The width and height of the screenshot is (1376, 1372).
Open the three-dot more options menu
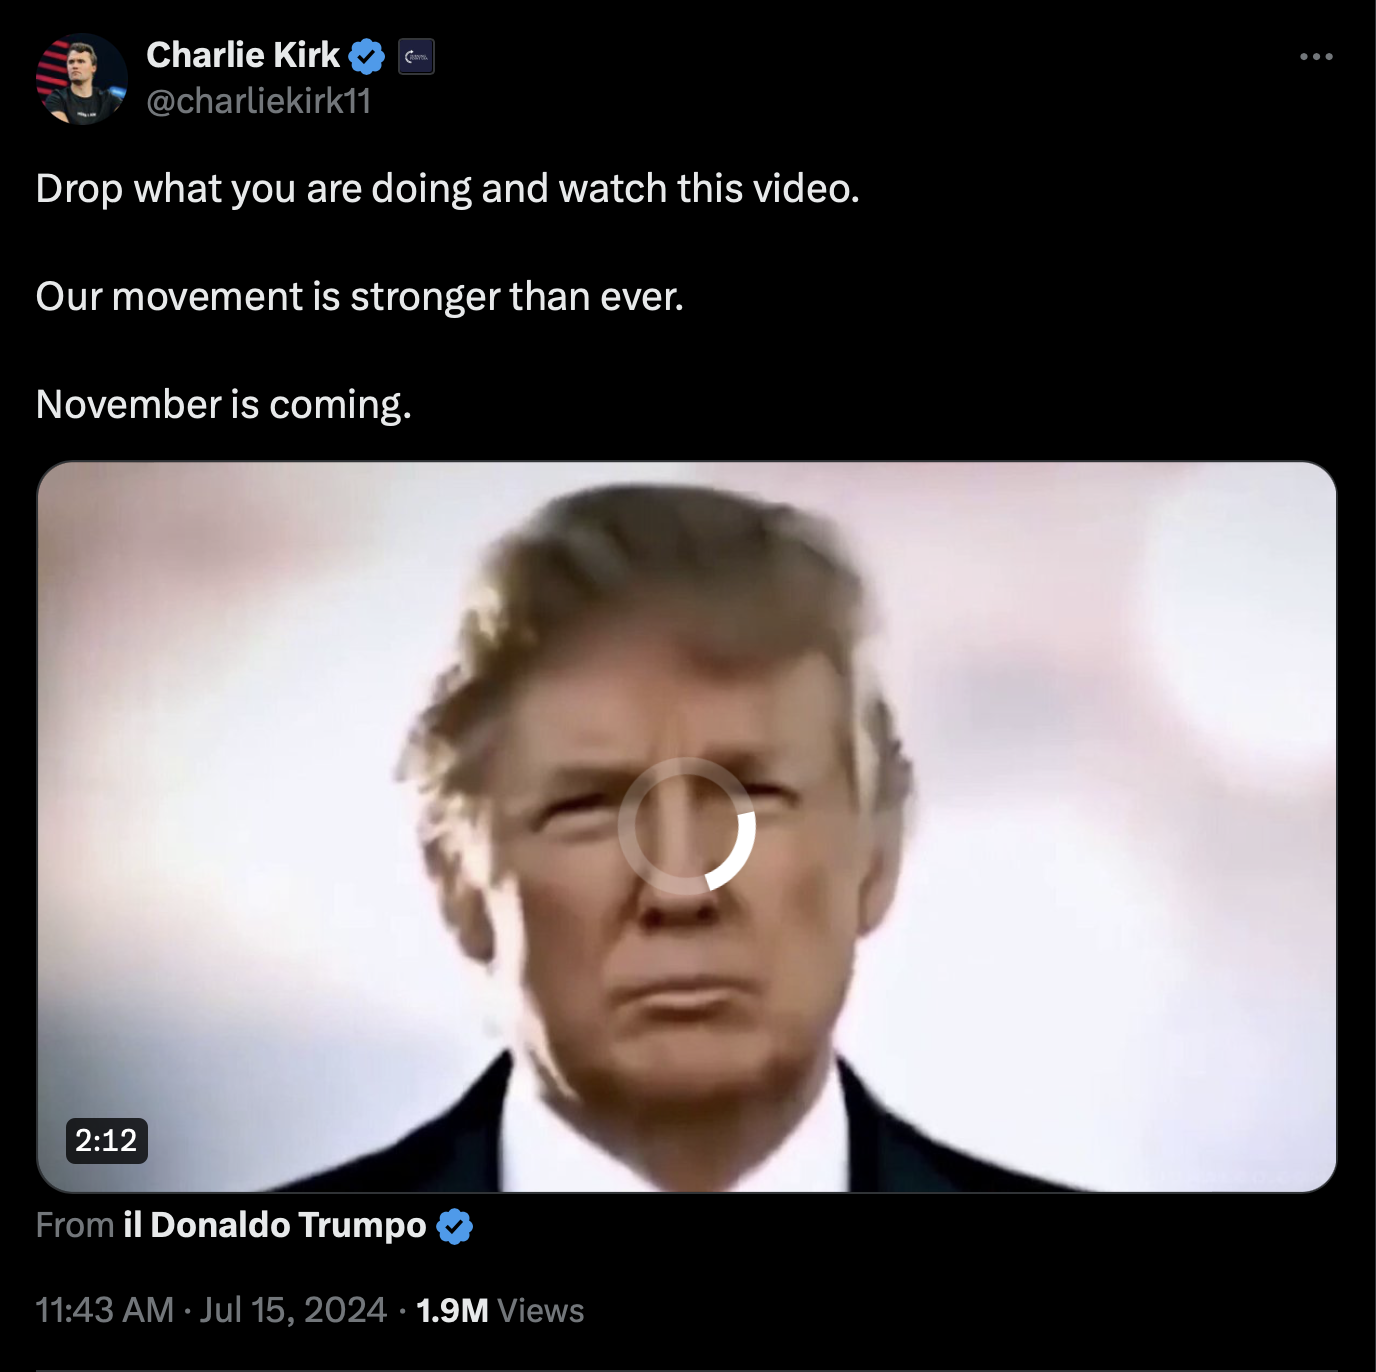pyautogui.click(x=1316, y=57)
